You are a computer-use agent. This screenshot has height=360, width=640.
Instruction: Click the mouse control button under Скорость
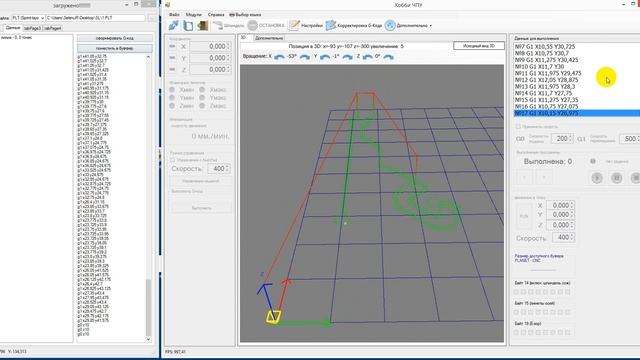point(200,181)
